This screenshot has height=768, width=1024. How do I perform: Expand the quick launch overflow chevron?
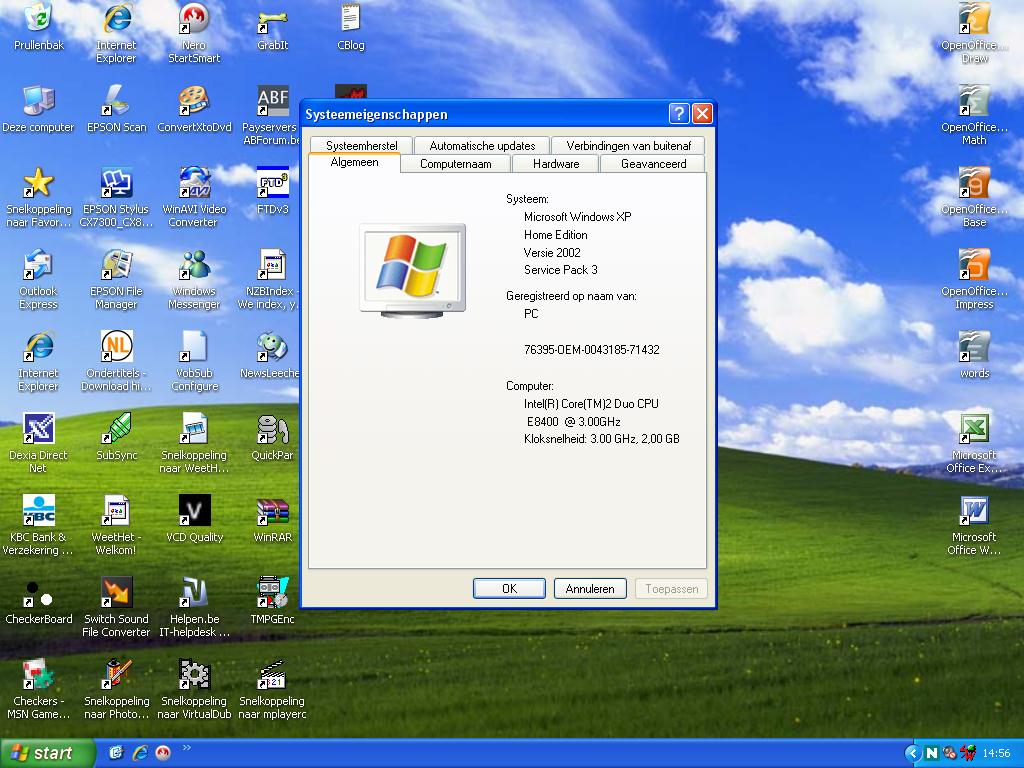186,748
